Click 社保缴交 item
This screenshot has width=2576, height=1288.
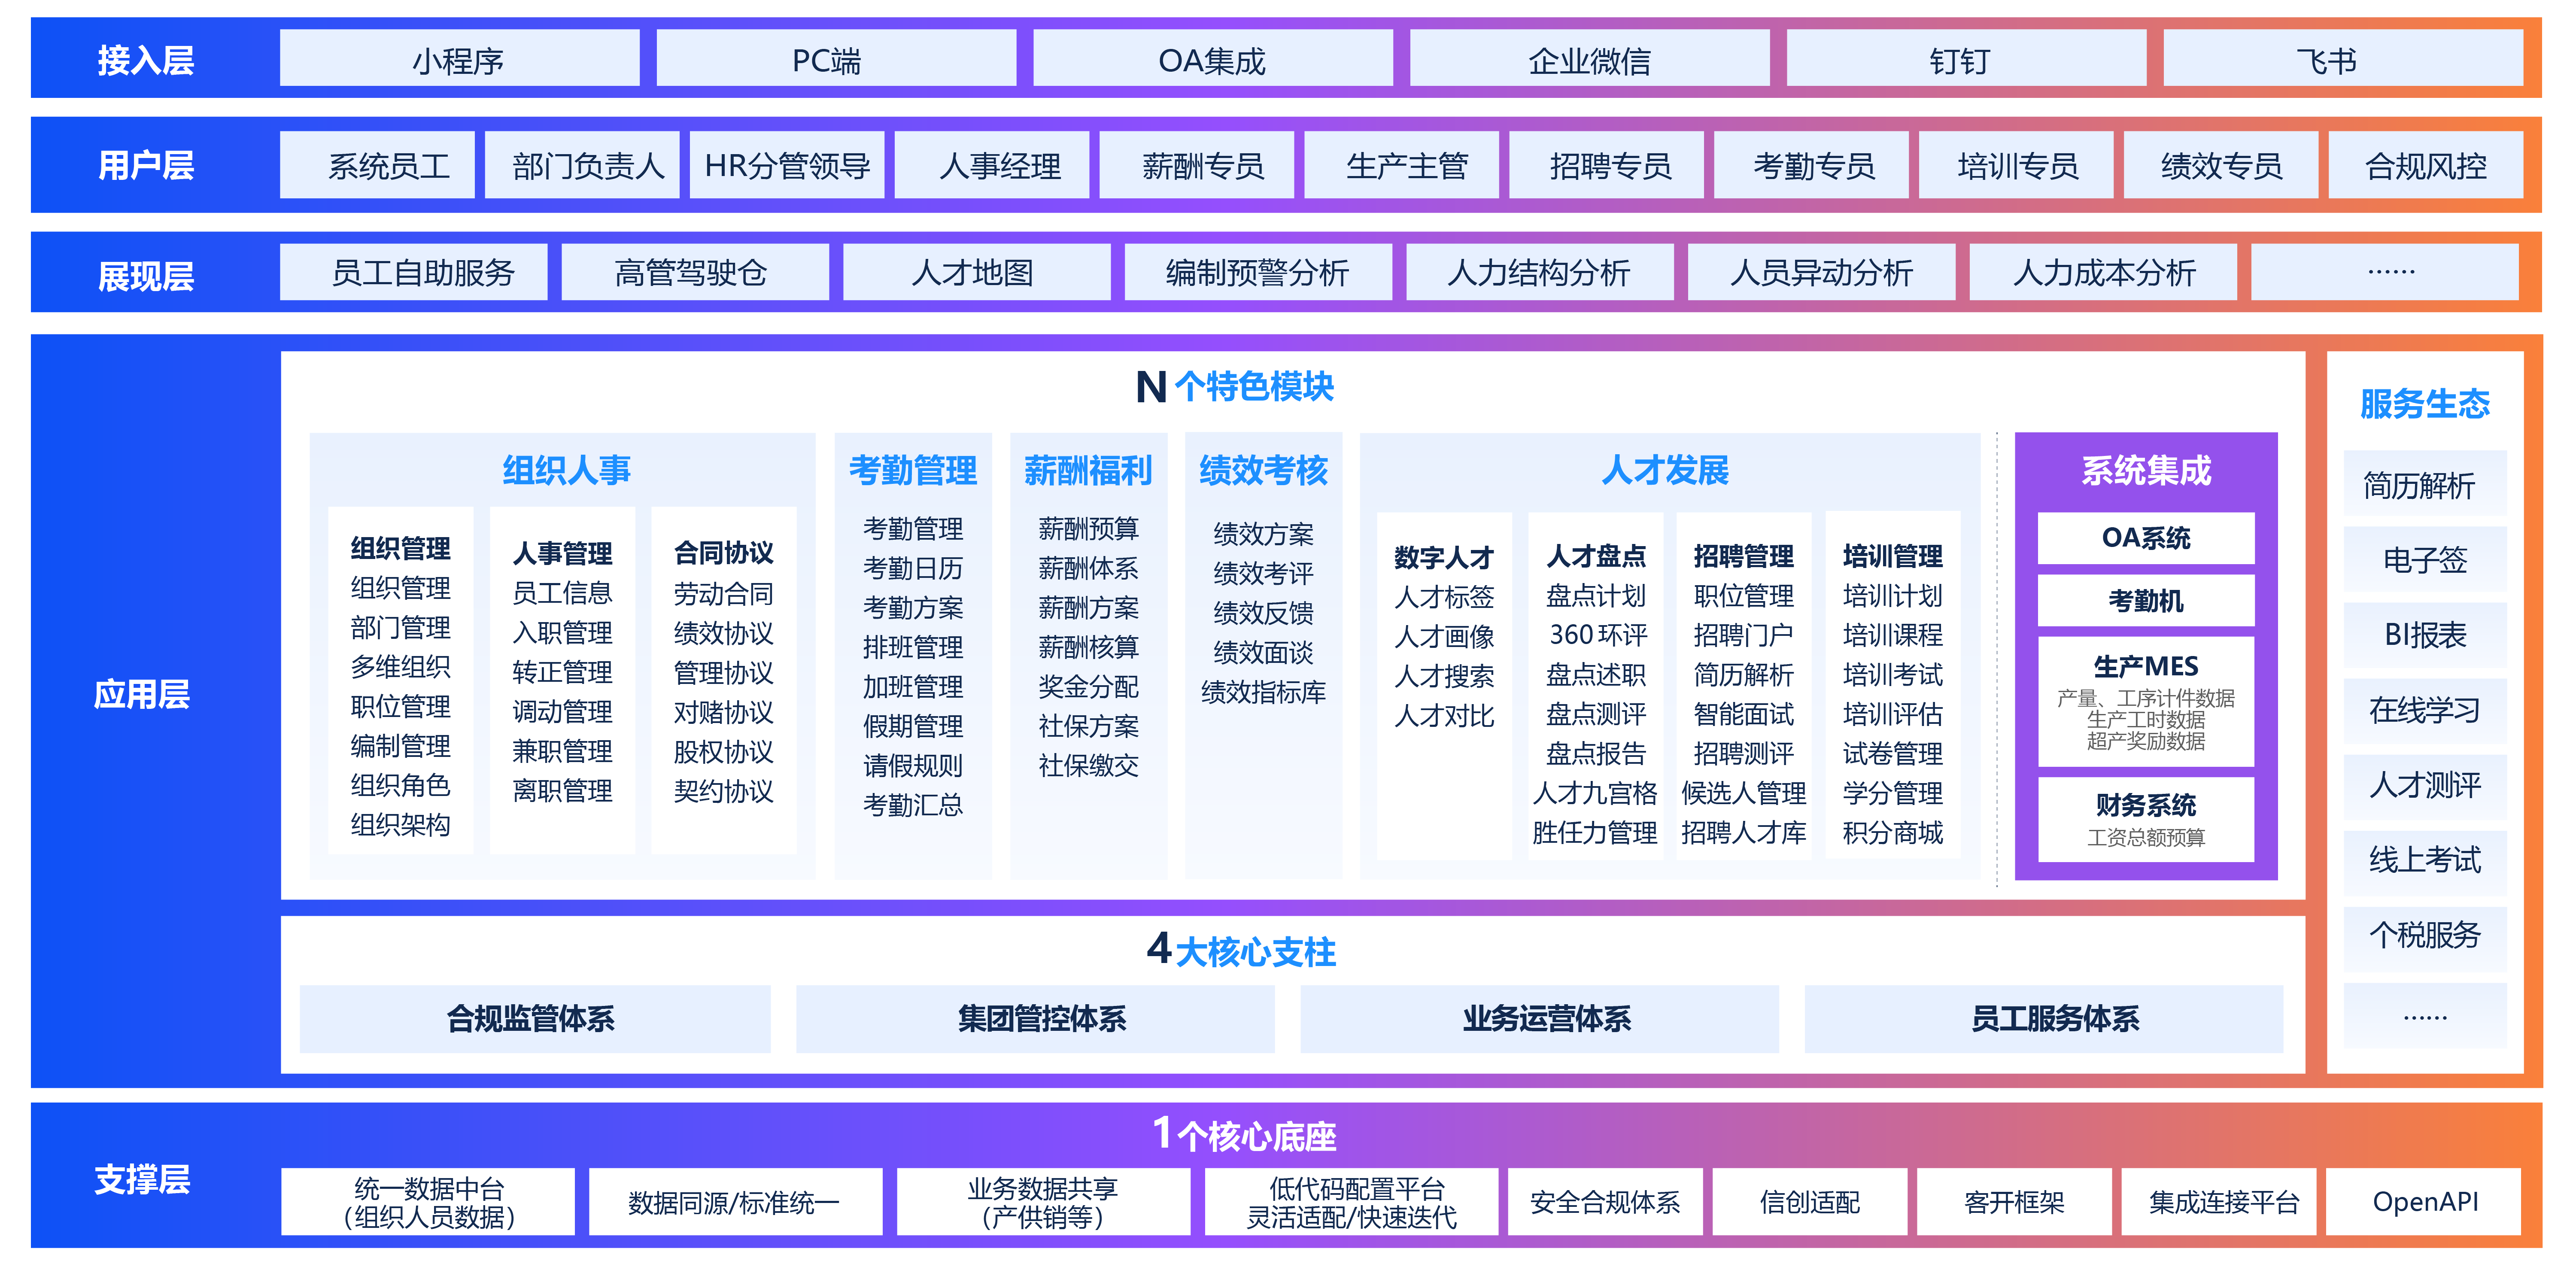click(x=1088, y=766)
